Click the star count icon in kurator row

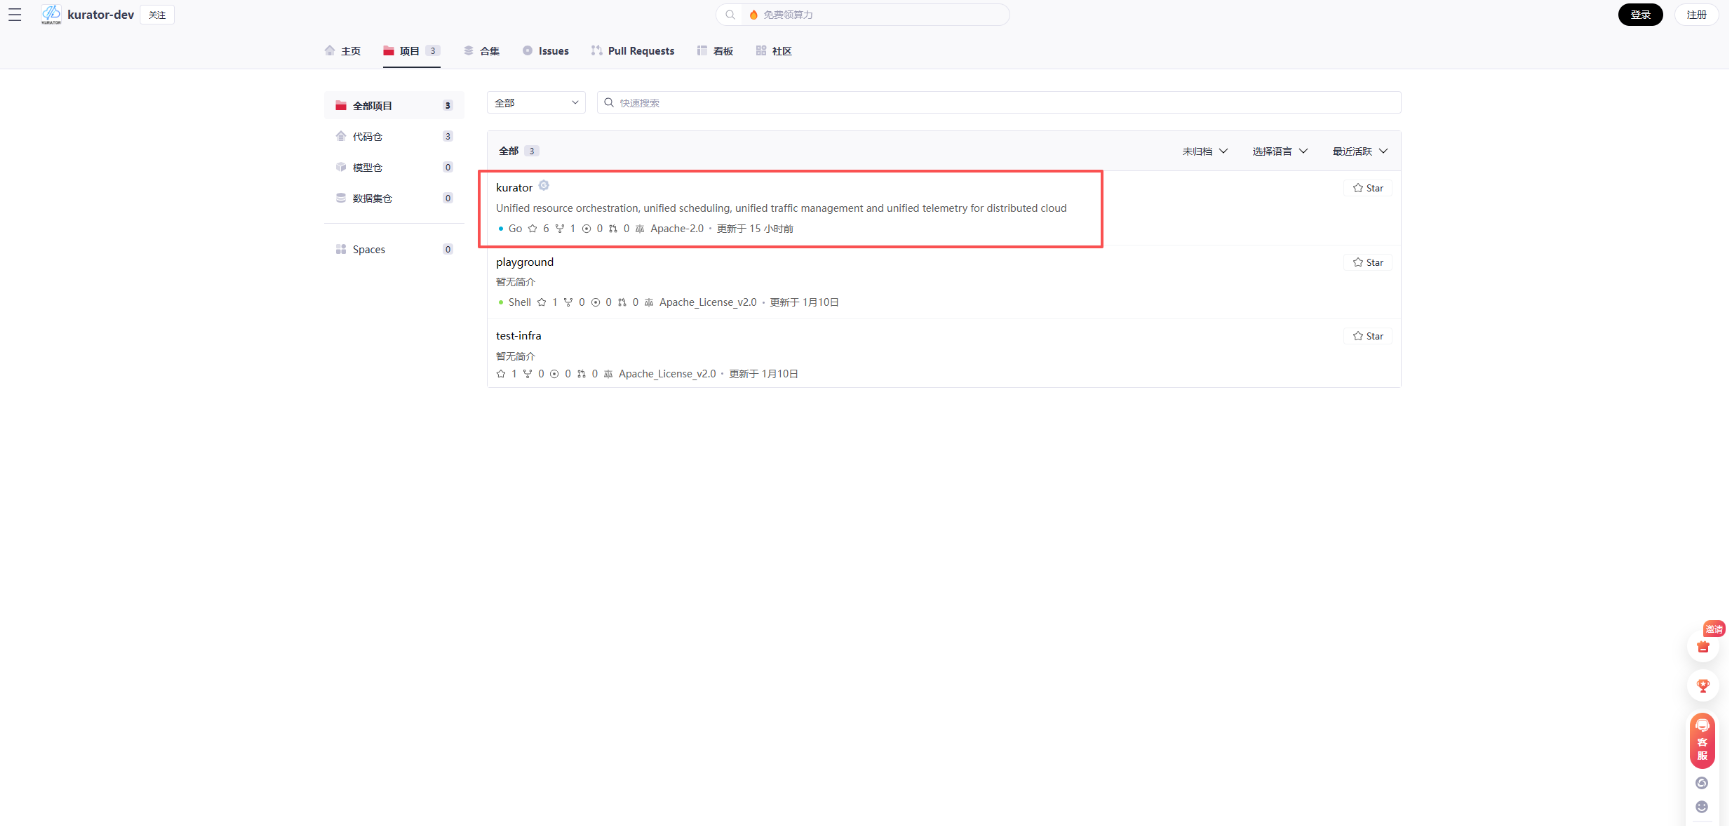click(x=533, y=229)
